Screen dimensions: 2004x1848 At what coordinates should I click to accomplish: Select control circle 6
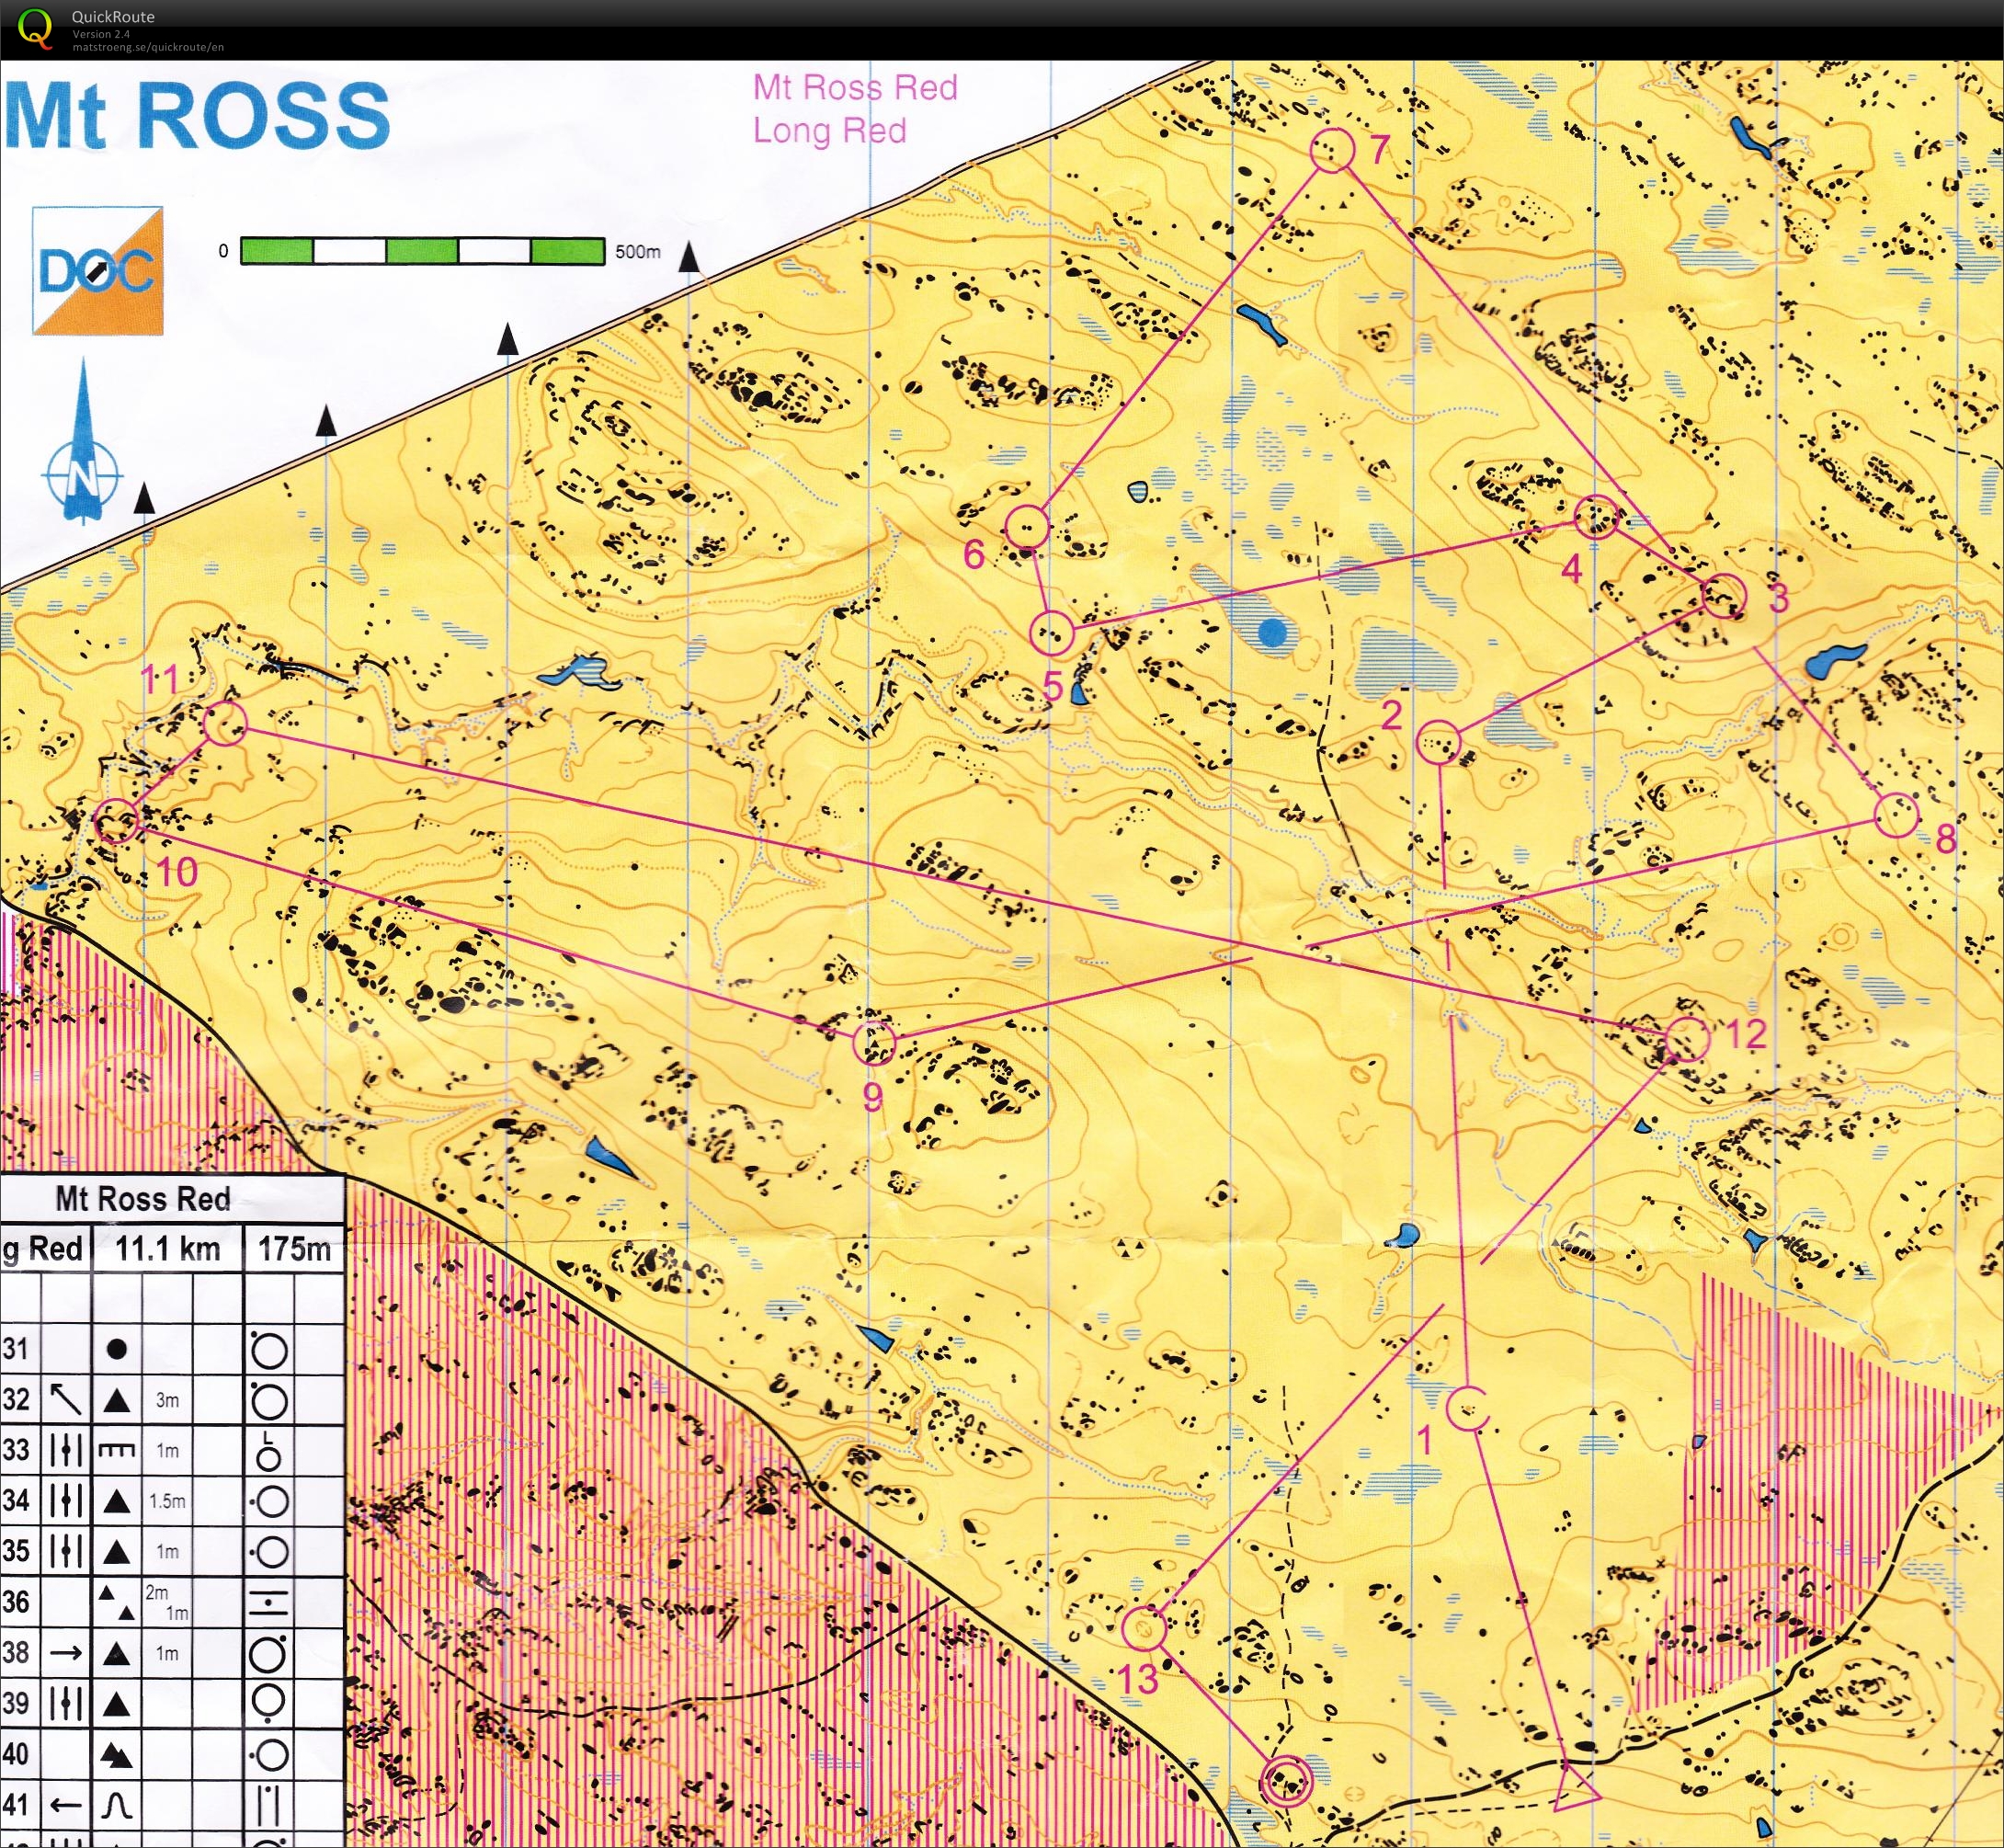click(1027, 527)
